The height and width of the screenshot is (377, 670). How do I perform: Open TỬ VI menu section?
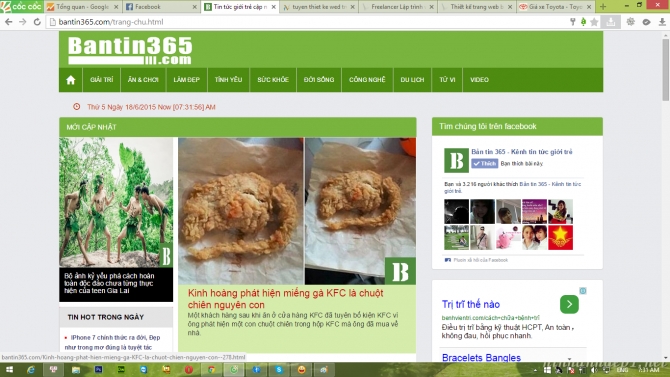(447, 80)
